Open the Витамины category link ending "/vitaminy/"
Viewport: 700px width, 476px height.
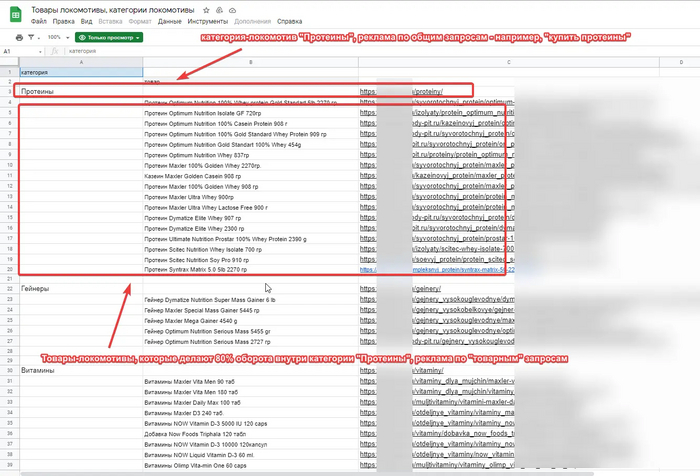point(402,371)
